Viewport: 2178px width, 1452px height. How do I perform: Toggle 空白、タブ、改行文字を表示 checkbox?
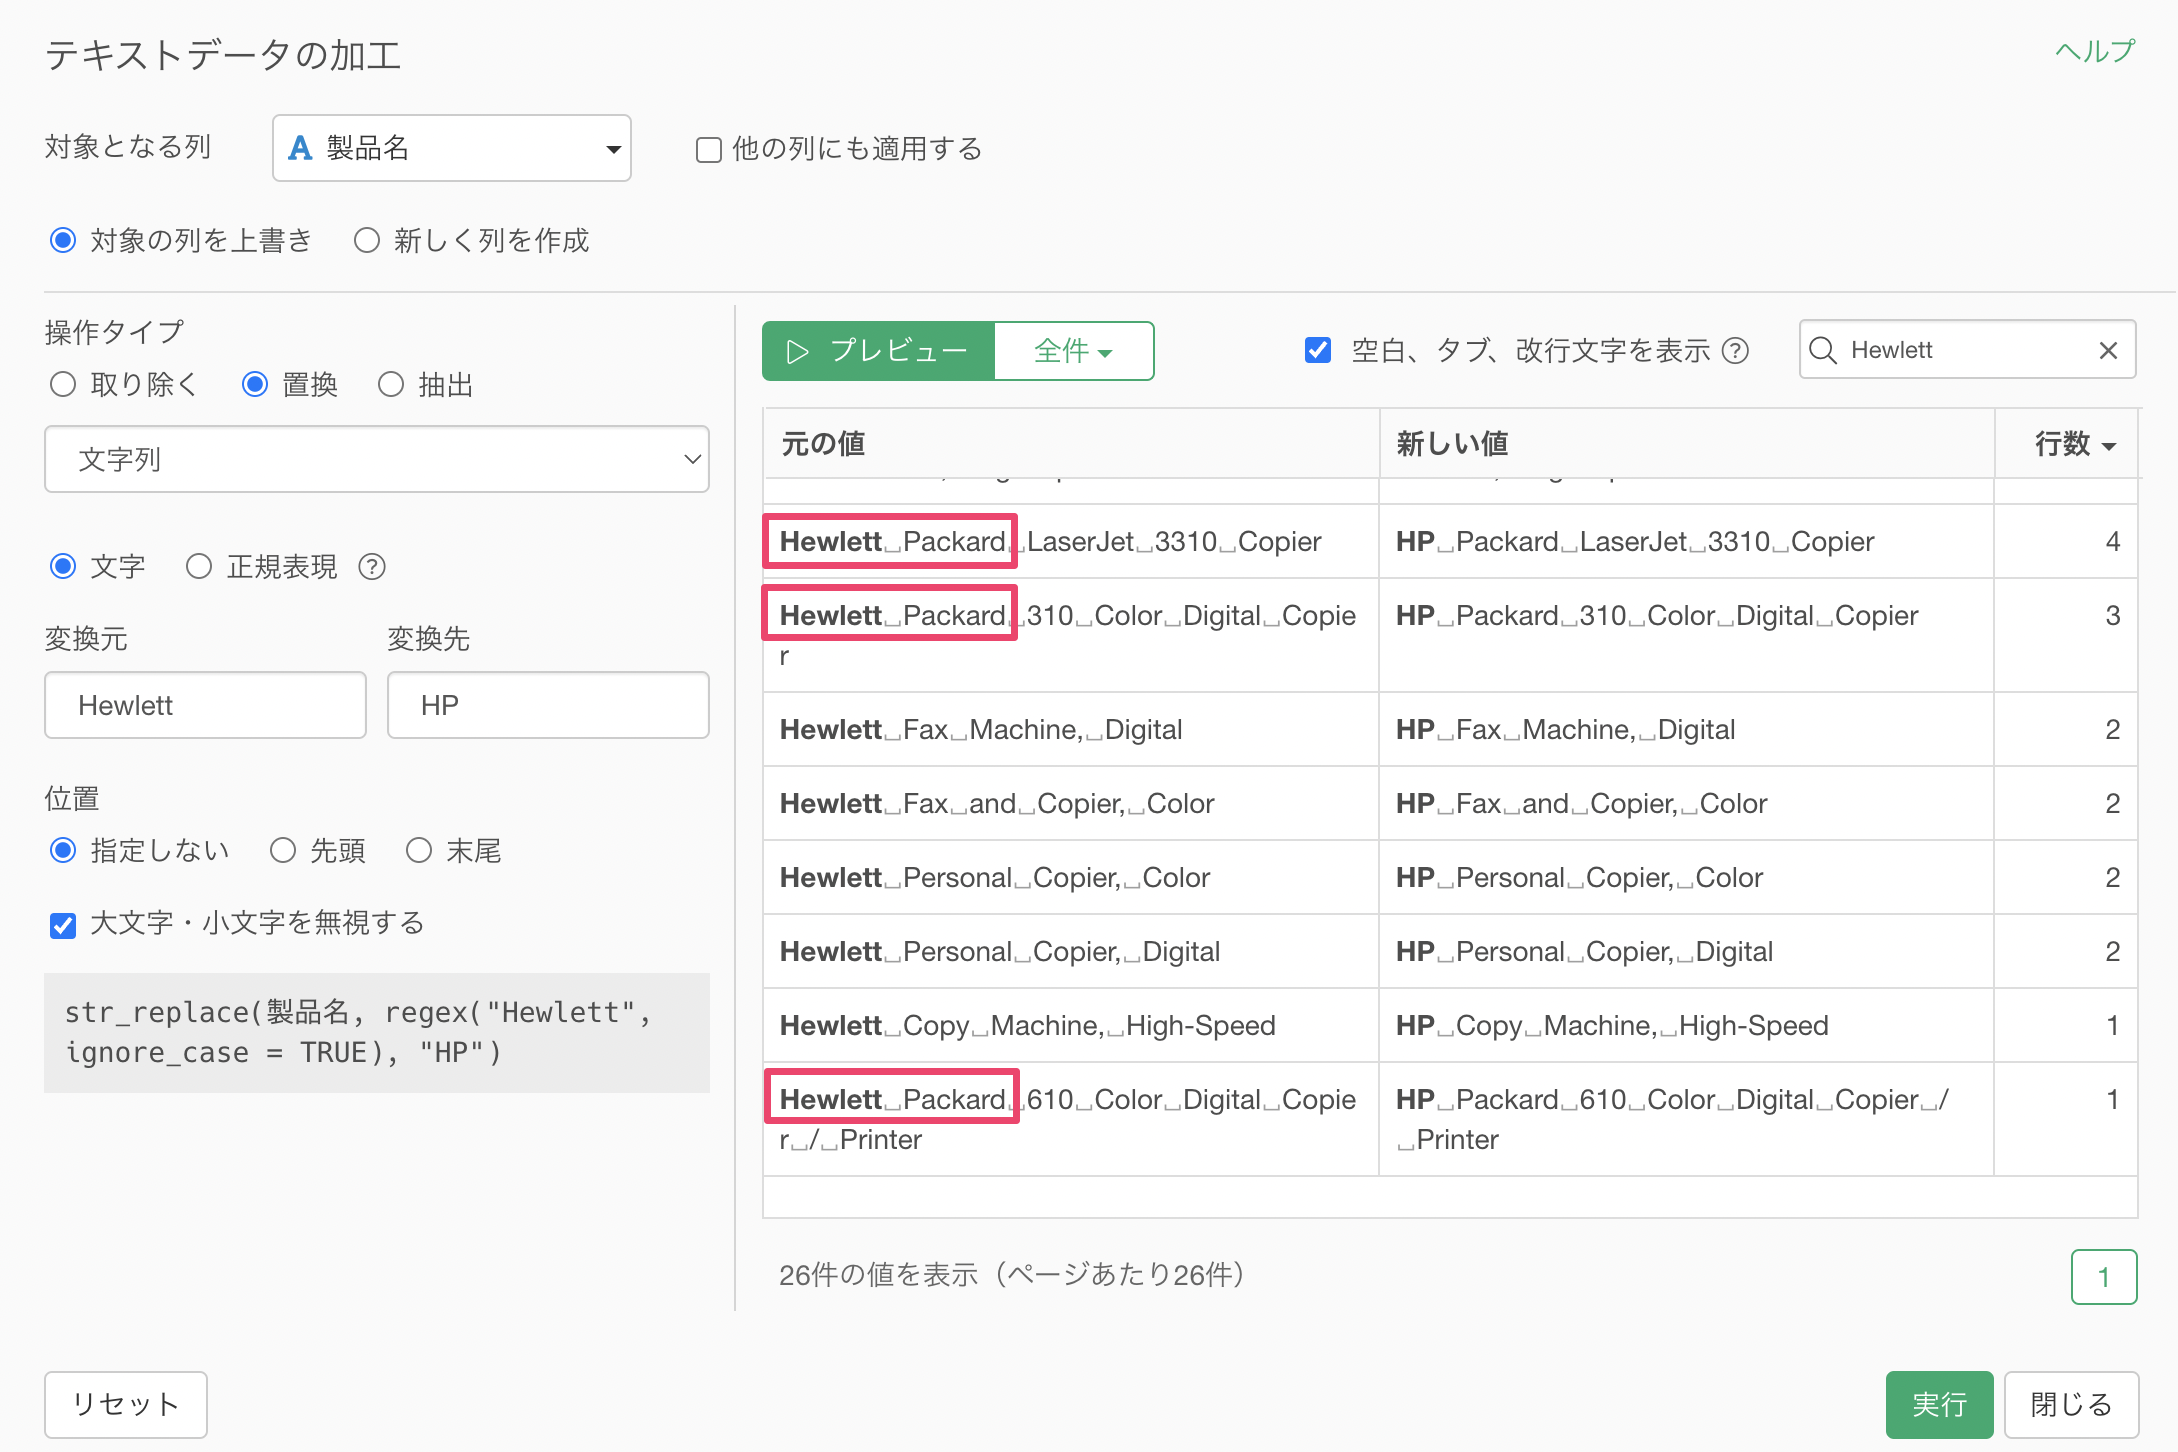click(1318, 350)
